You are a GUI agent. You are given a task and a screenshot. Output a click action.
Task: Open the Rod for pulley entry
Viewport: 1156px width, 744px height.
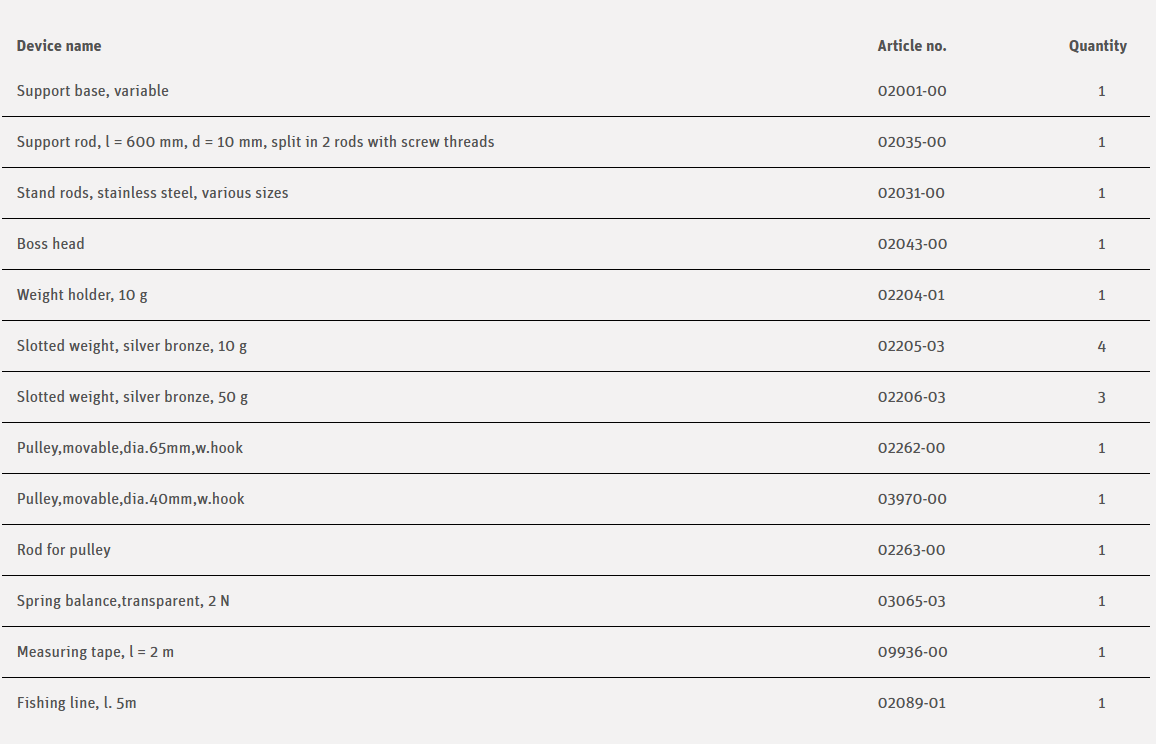tap(64, 550)
